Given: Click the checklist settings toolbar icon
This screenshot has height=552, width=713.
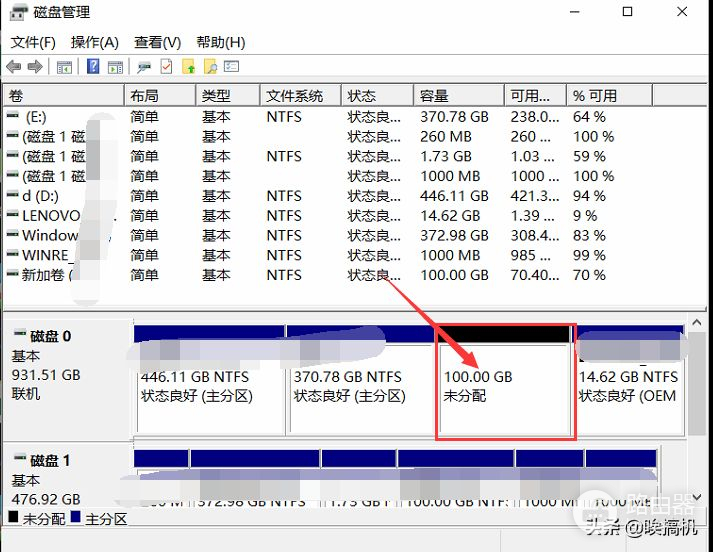Looking at the screenshot, I should click(x=232, y=67).
